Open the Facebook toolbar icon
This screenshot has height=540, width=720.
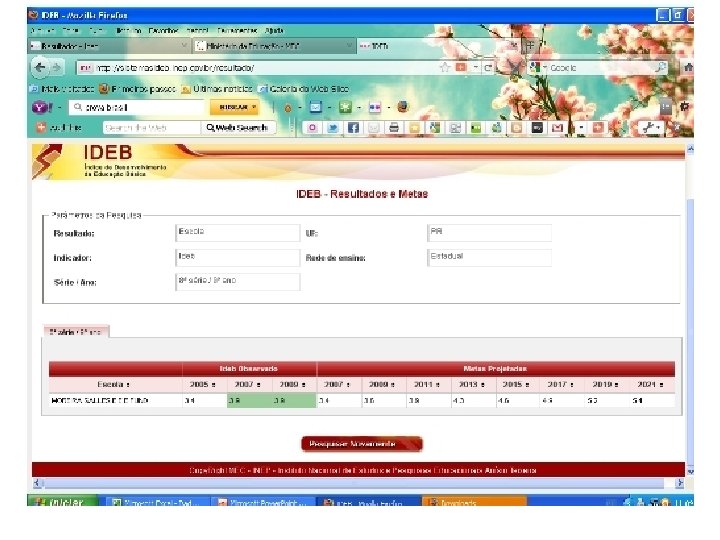353,128
